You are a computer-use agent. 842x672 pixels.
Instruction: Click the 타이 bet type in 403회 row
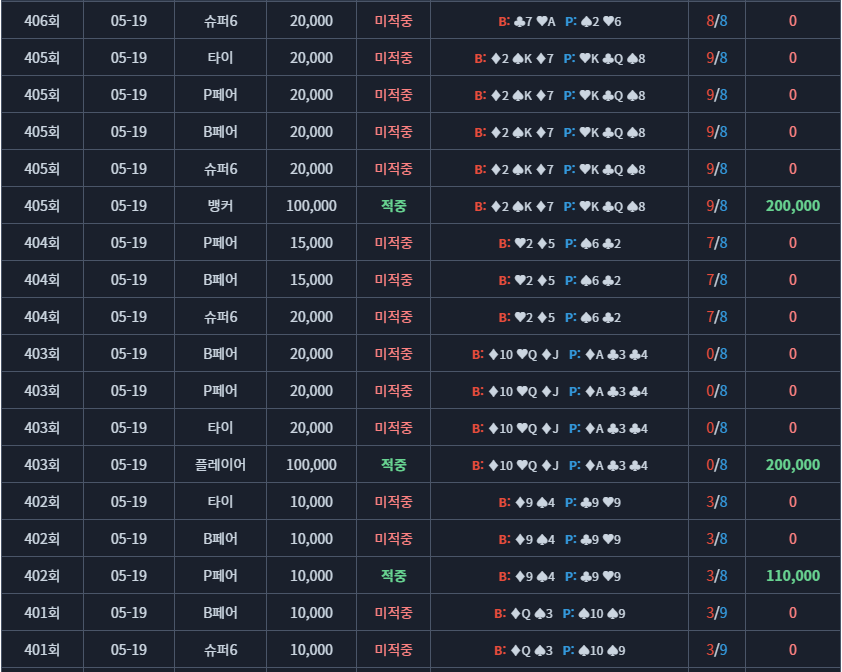click(220, 428)
